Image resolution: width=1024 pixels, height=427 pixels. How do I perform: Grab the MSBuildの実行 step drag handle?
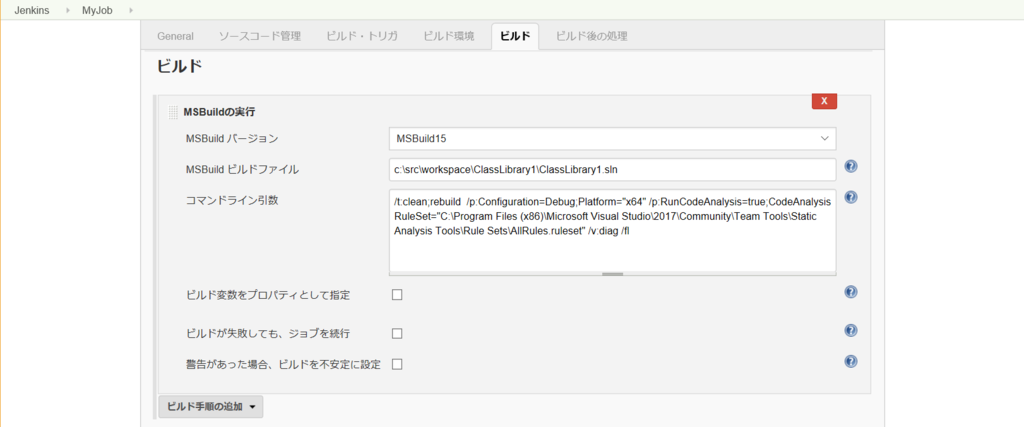click(x=173, y=112)
